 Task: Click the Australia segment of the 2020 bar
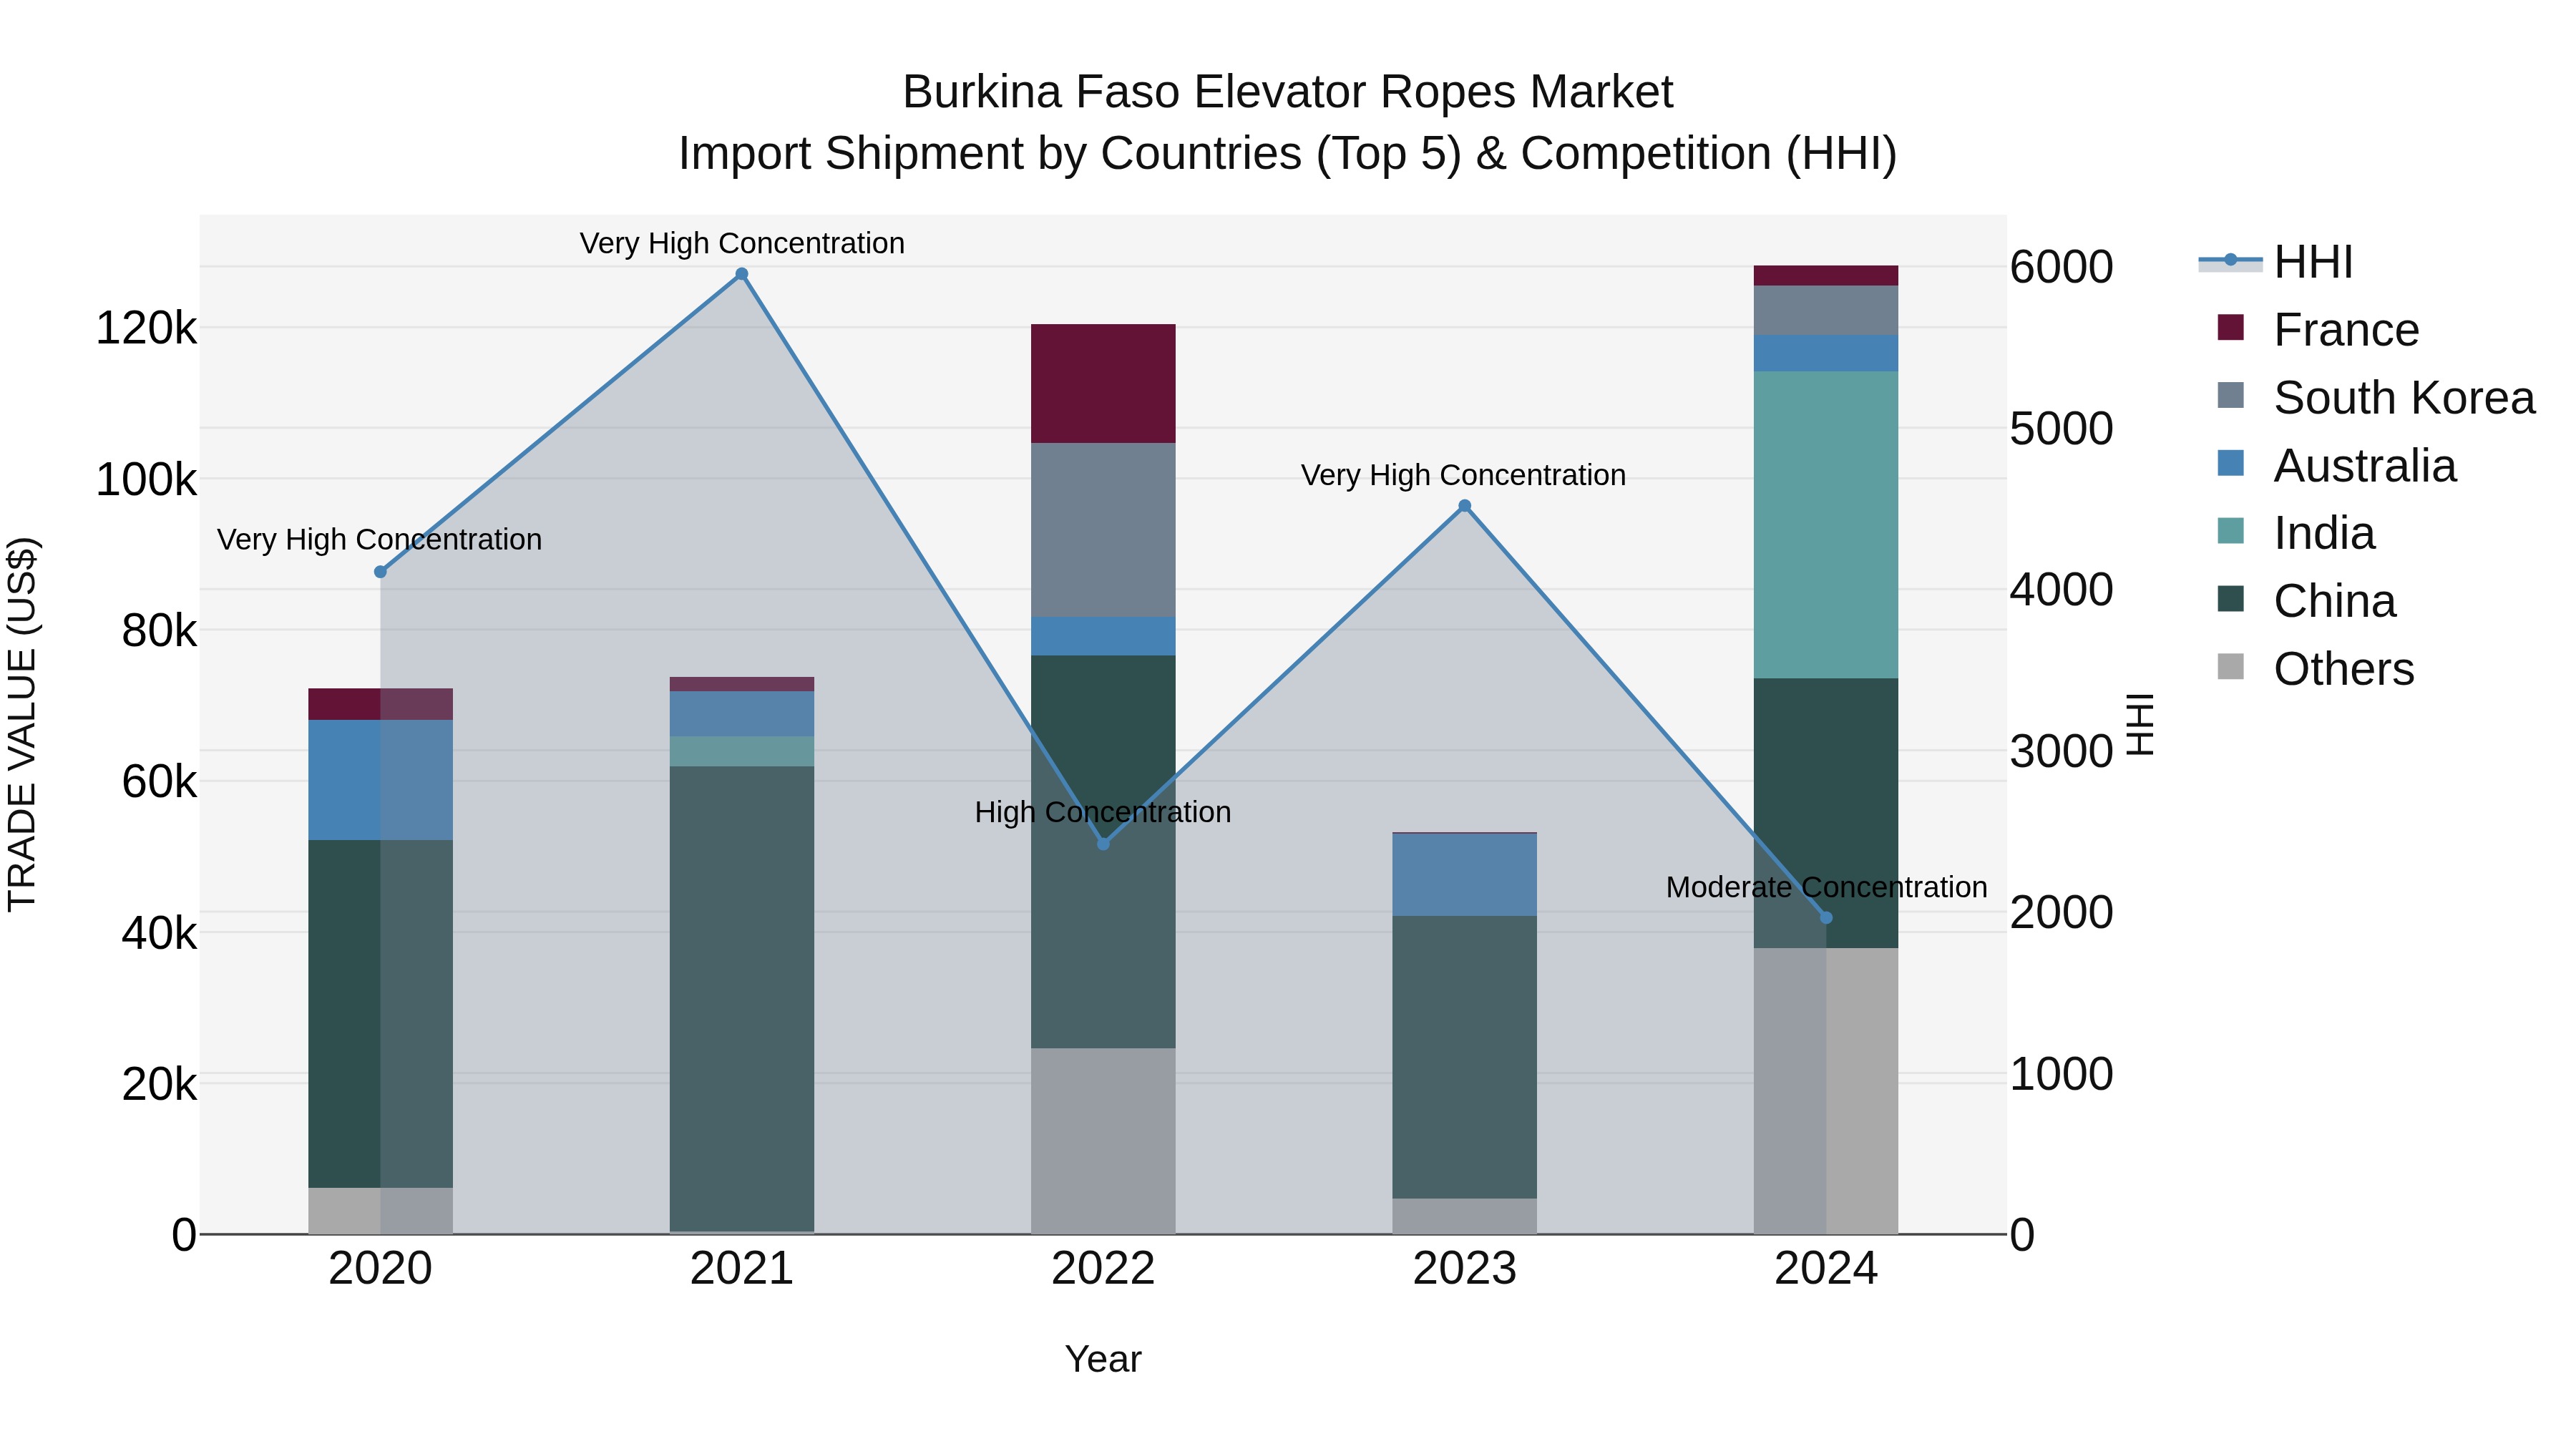[x=380, y=780]
